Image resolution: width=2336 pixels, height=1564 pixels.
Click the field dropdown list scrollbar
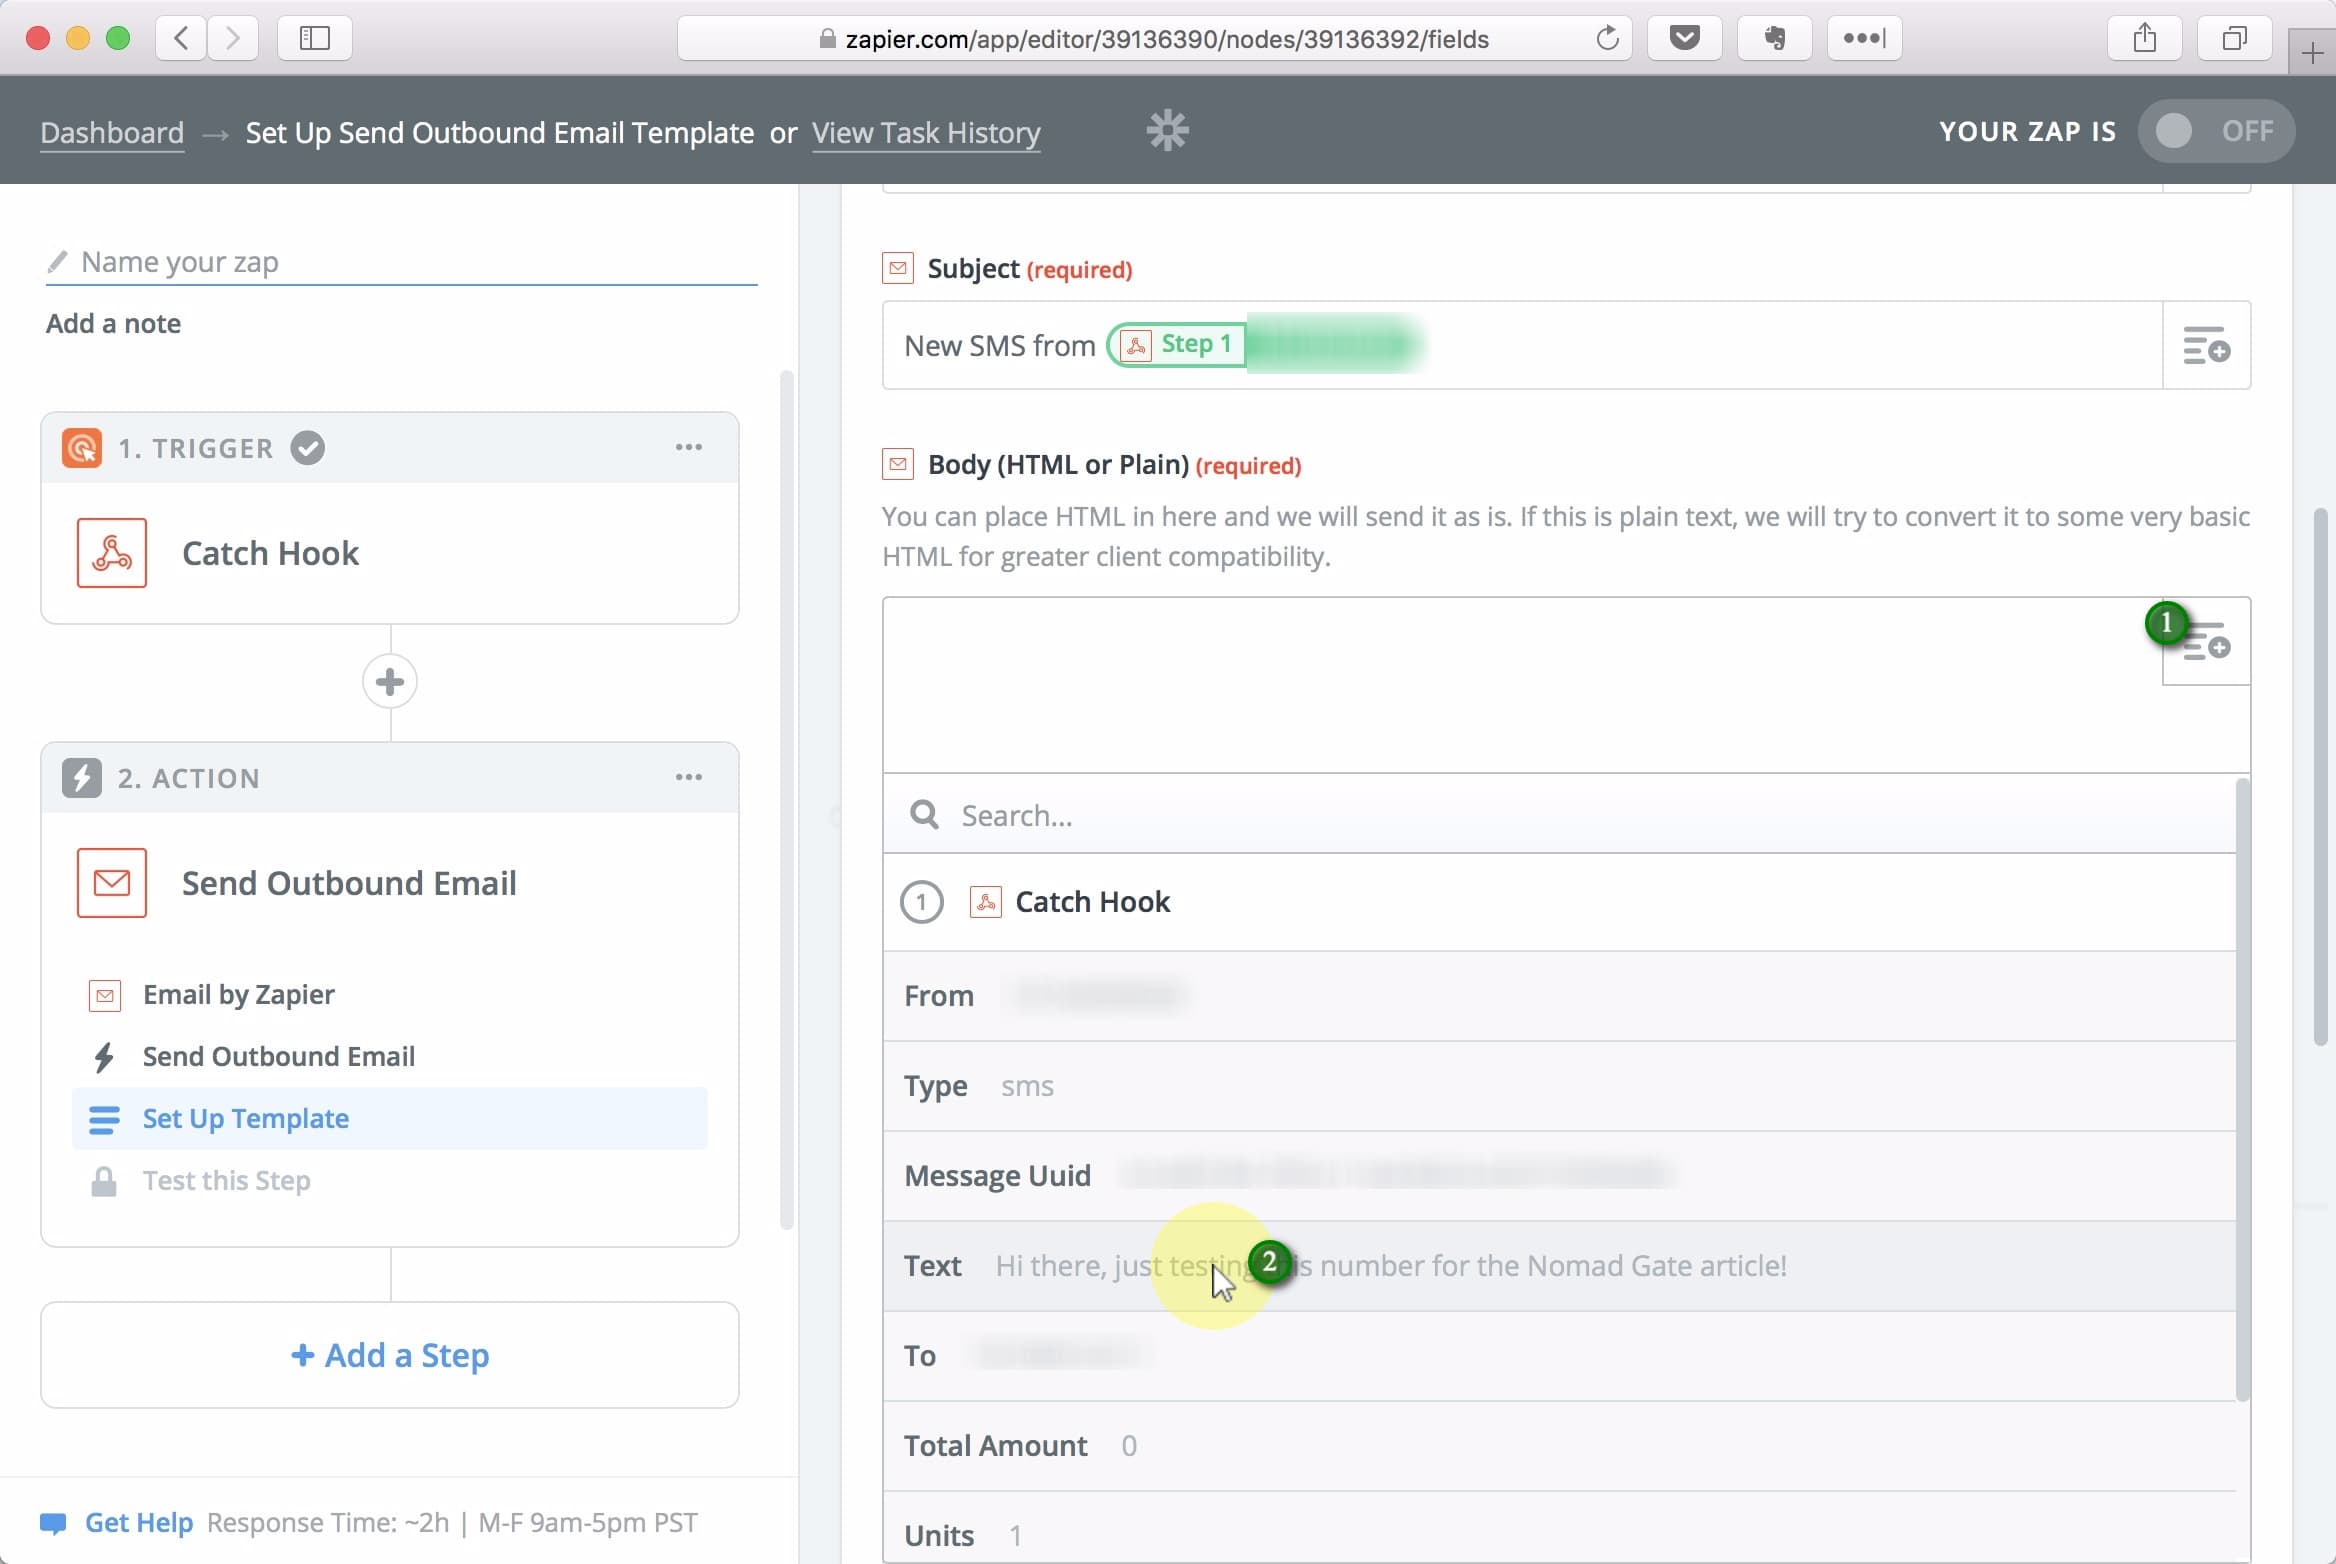2242,1090
